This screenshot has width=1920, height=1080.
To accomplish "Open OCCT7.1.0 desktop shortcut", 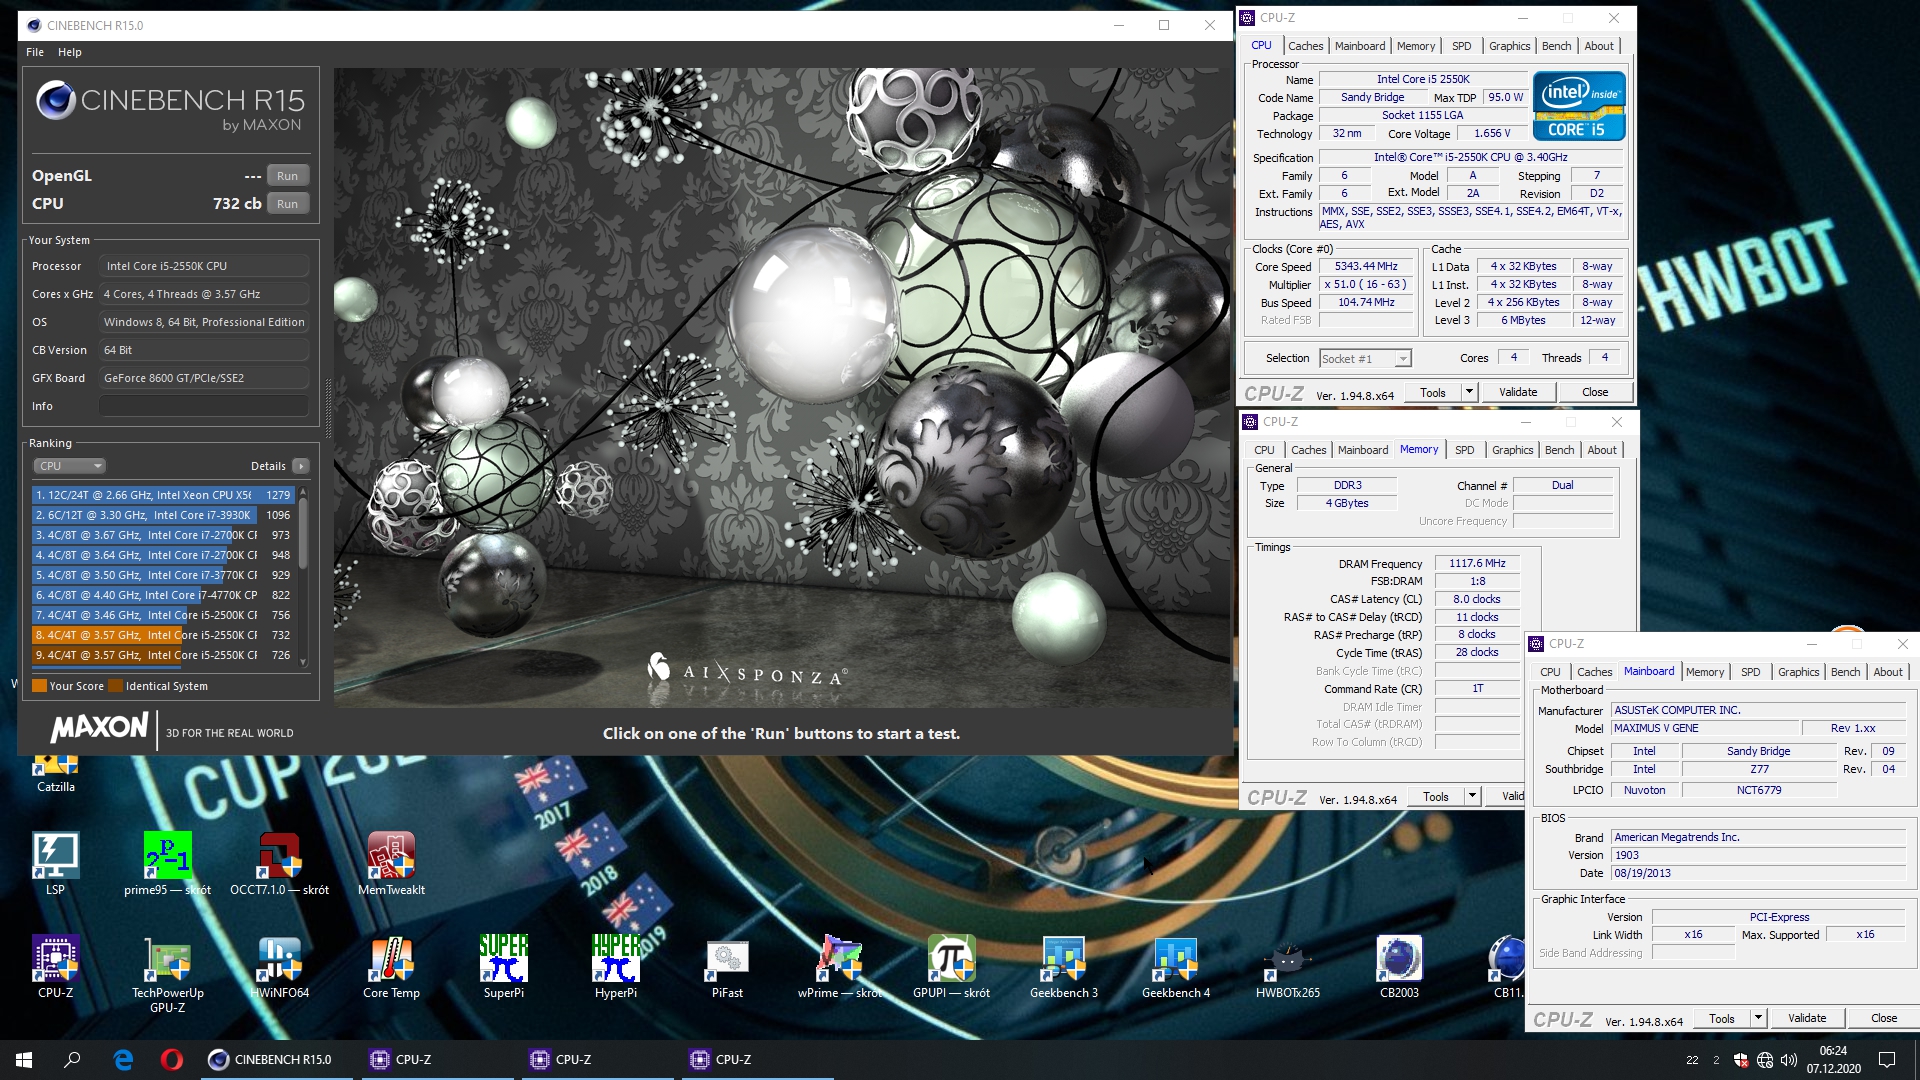I will (x=279, y=864).
